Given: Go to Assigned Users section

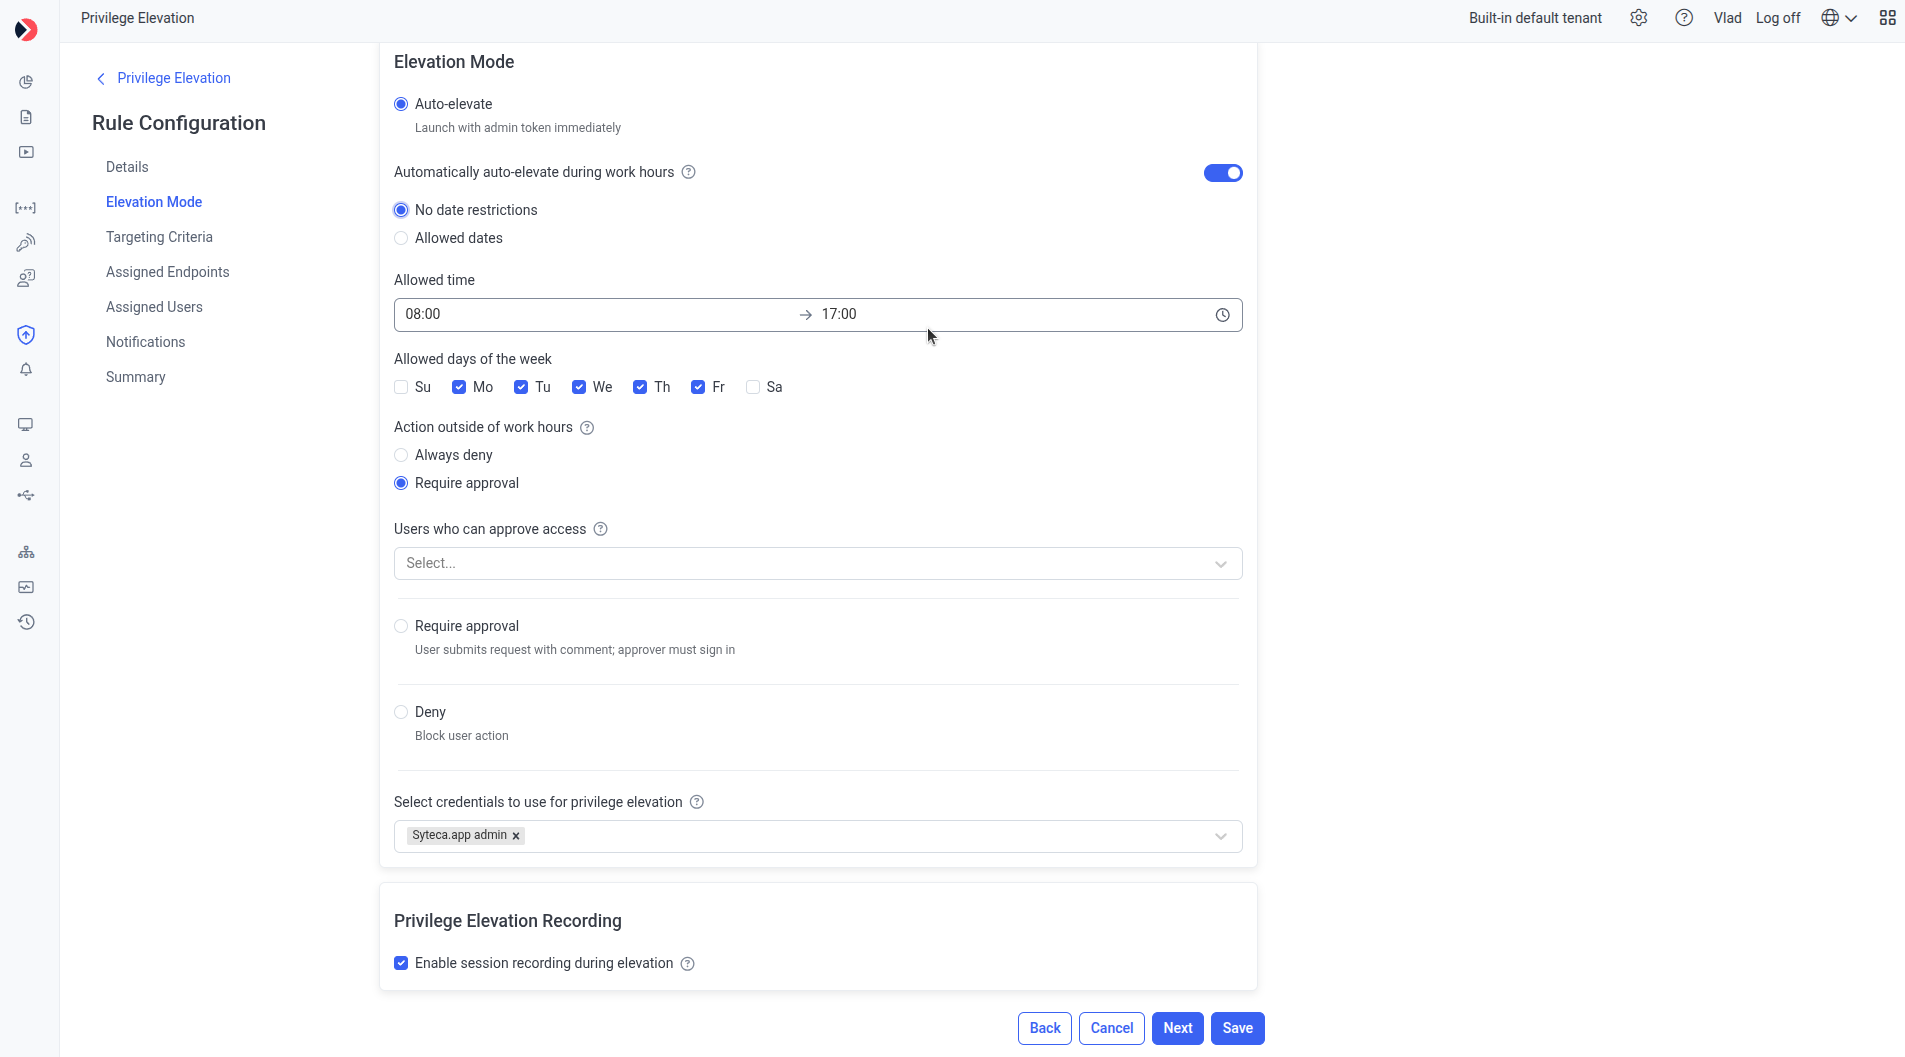Looking at the screenshot, I should tap(154, 307).
